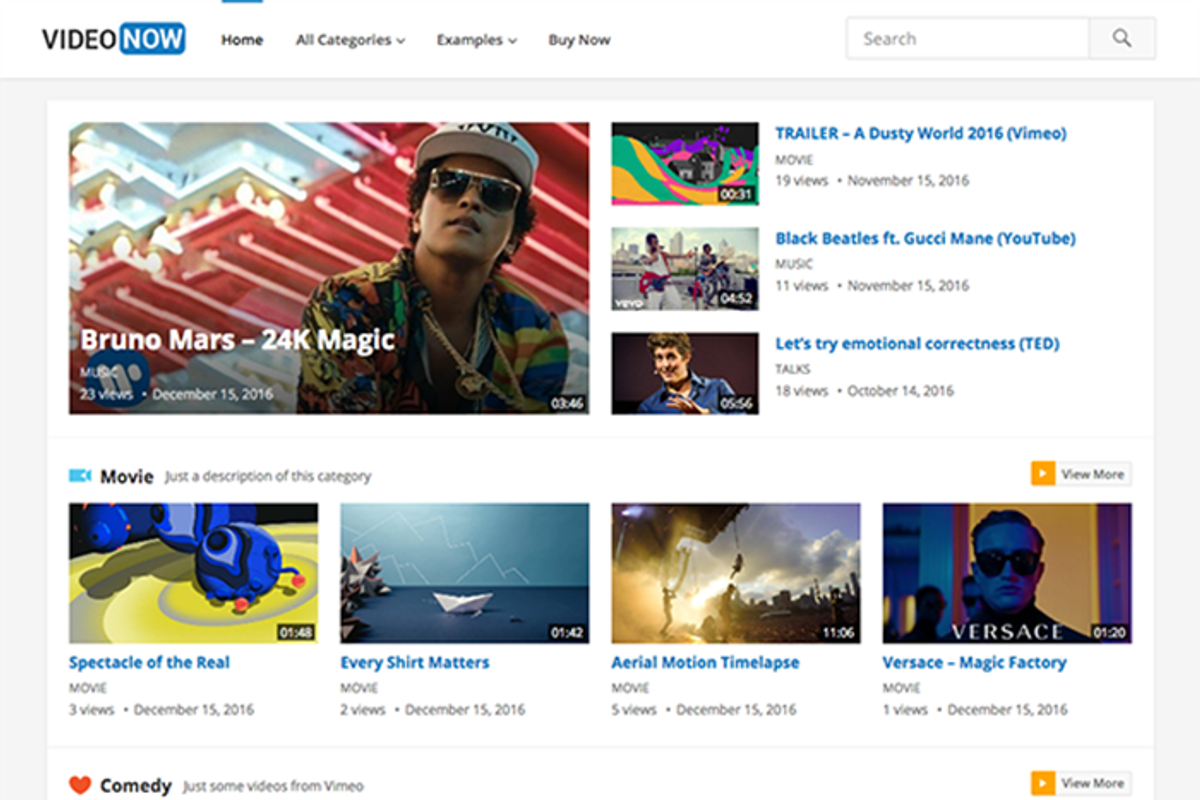1200x800 pixels.
Task: Open the Aerial Motion Timelapse thumbnail
Action: (736, 573)
